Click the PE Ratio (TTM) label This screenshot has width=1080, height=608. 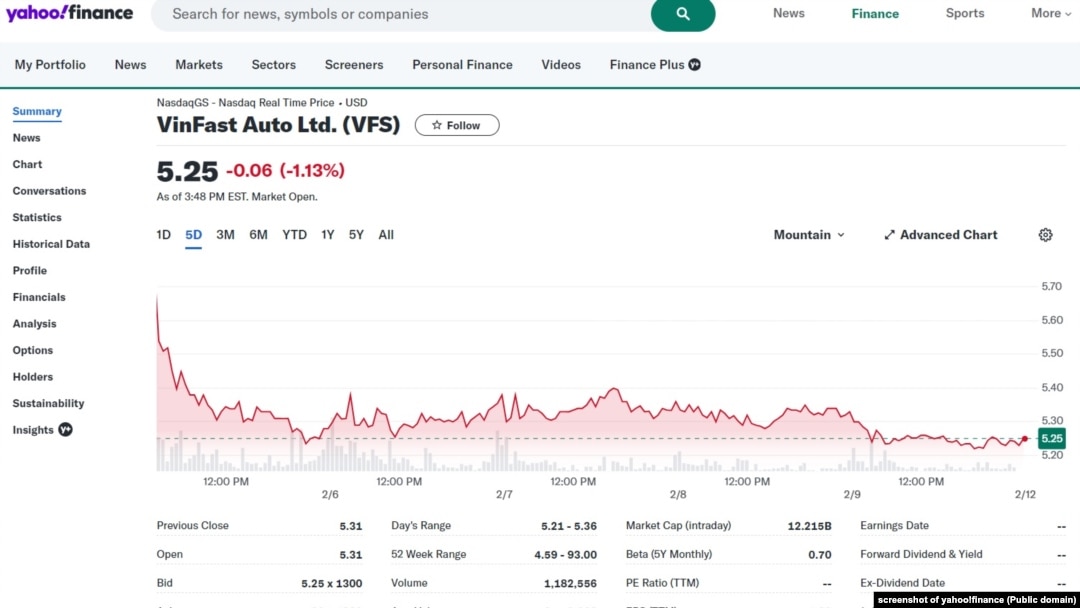click(x=662, y=583)
